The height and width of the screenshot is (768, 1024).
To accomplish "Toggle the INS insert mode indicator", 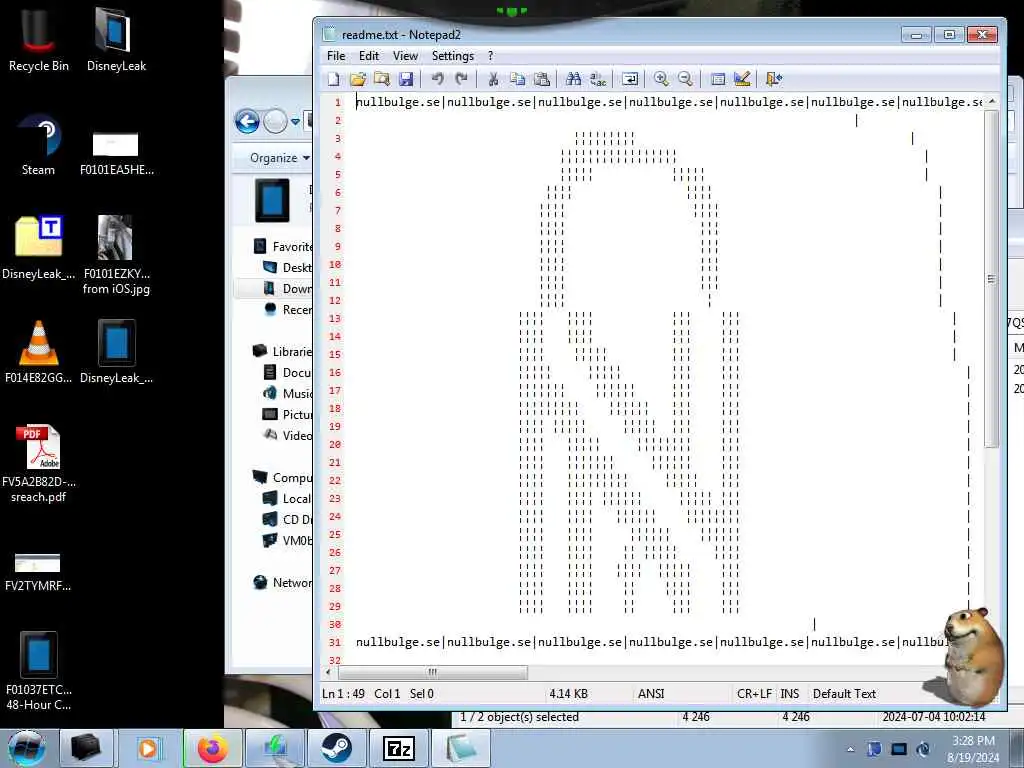I will pyautogui.click(x=790, y=694).
